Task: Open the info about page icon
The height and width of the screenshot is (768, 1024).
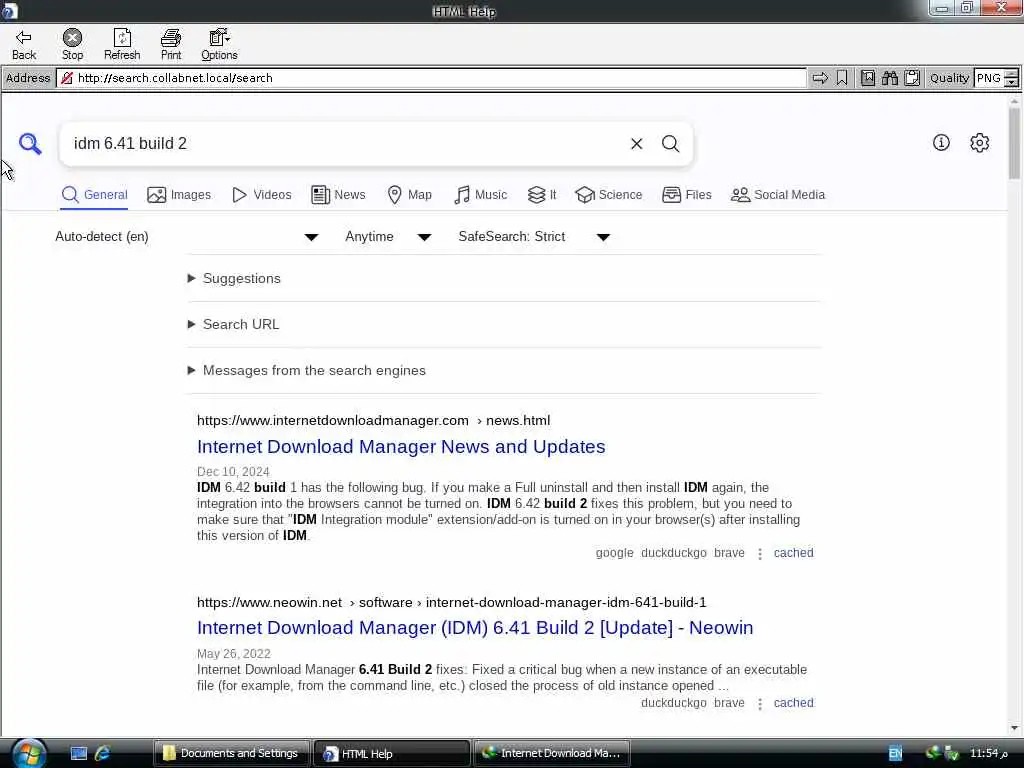Action: 941,142
